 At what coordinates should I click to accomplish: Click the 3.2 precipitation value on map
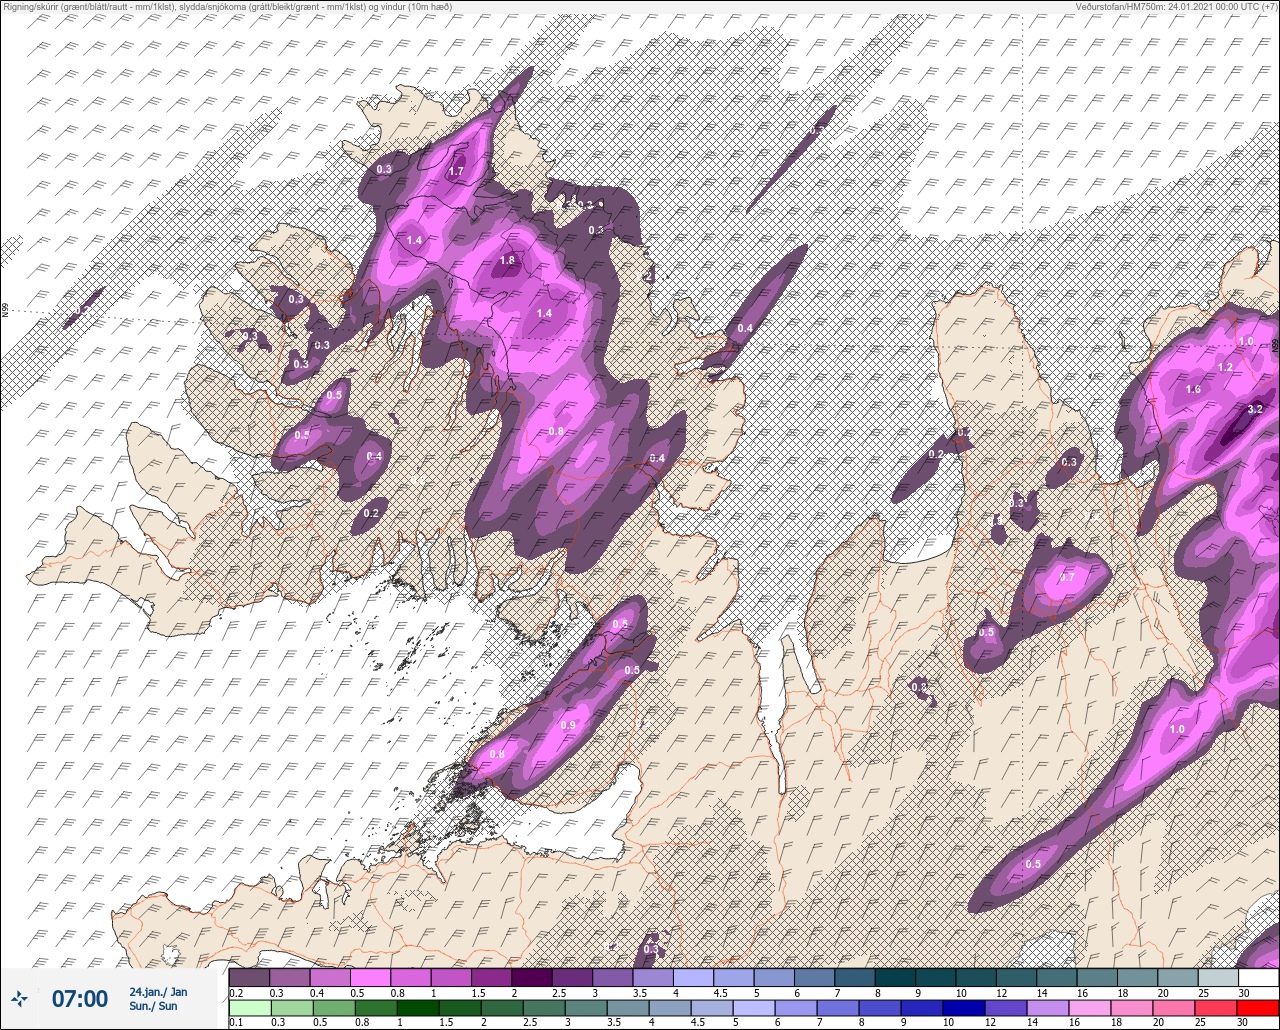(x=1256, y=409)
